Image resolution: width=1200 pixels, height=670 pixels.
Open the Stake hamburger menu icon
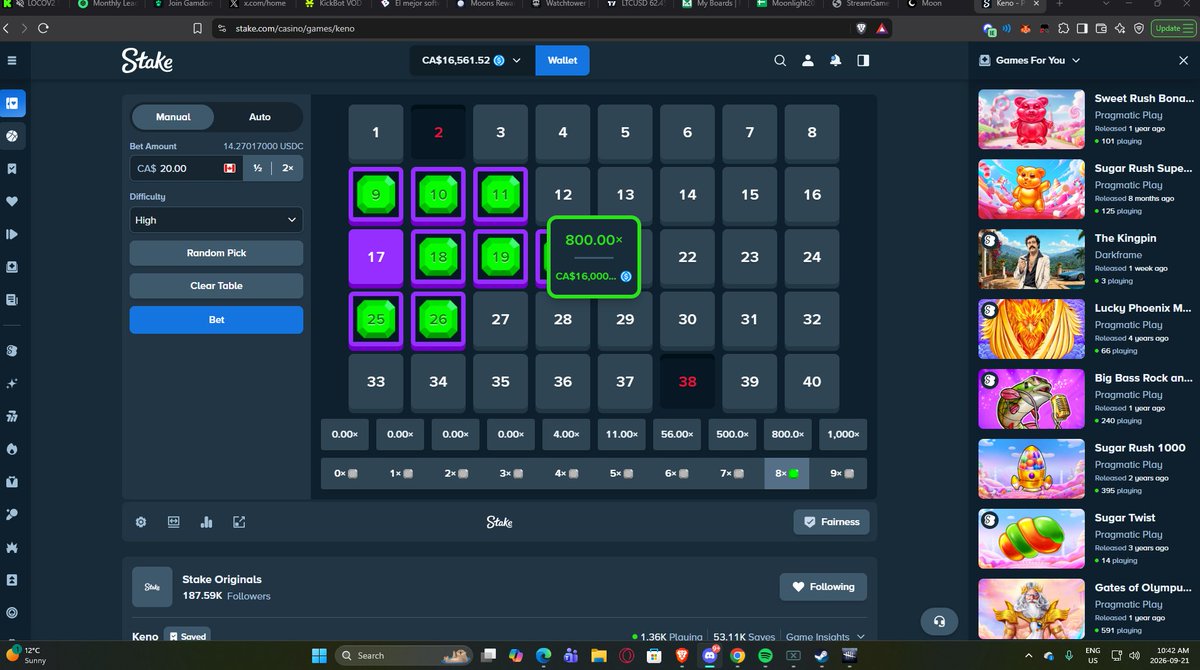click(12, 60)
